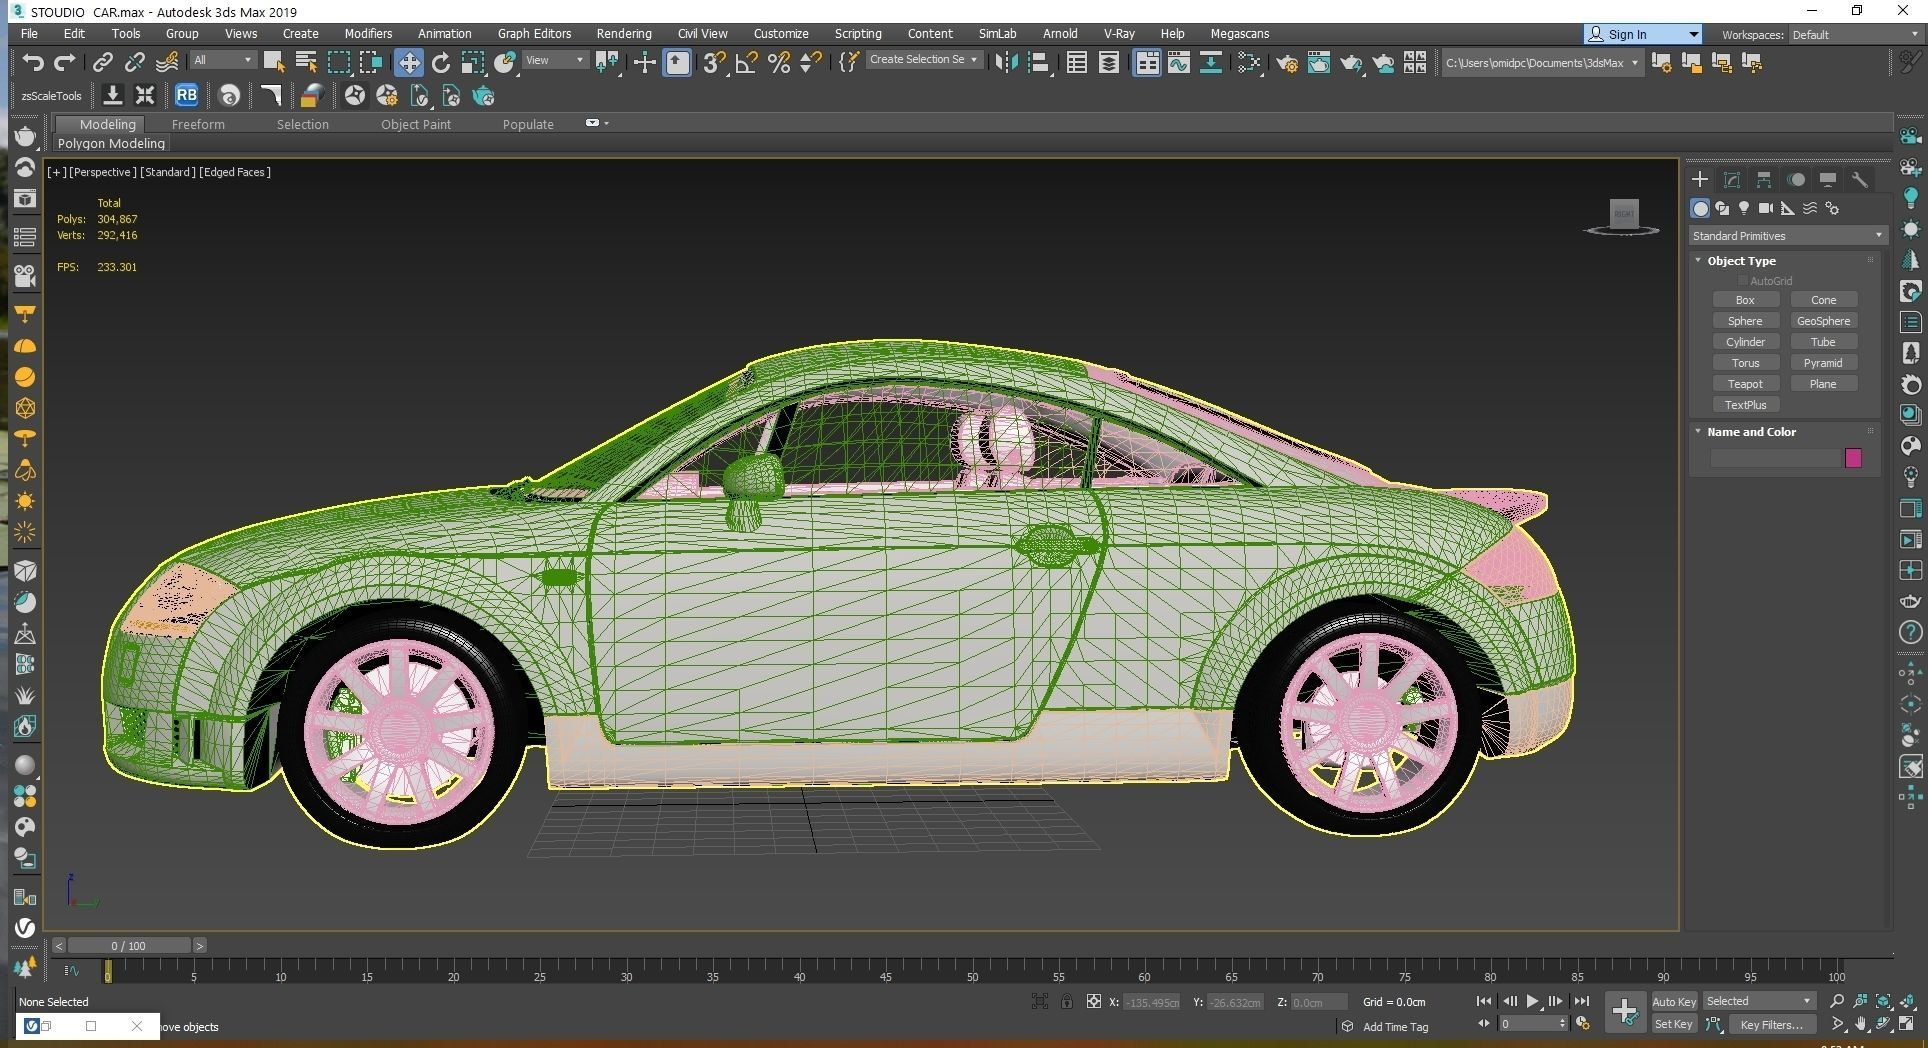Switch to the Freeform ribbon tab

[198, 124]
